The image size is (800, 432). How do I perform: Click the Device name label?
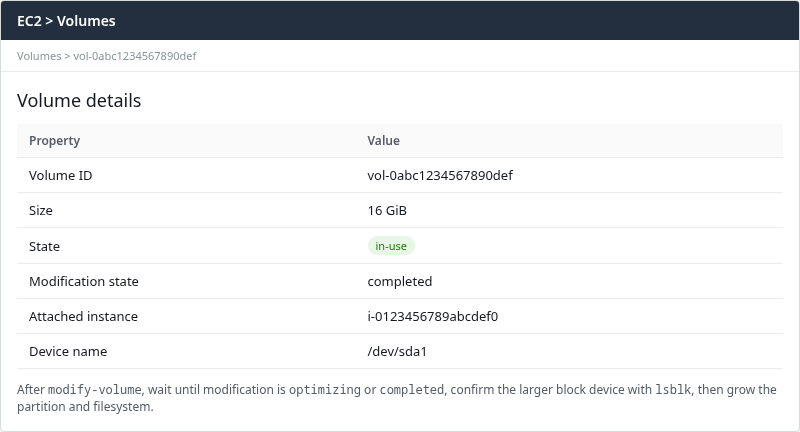pos(68,352)
